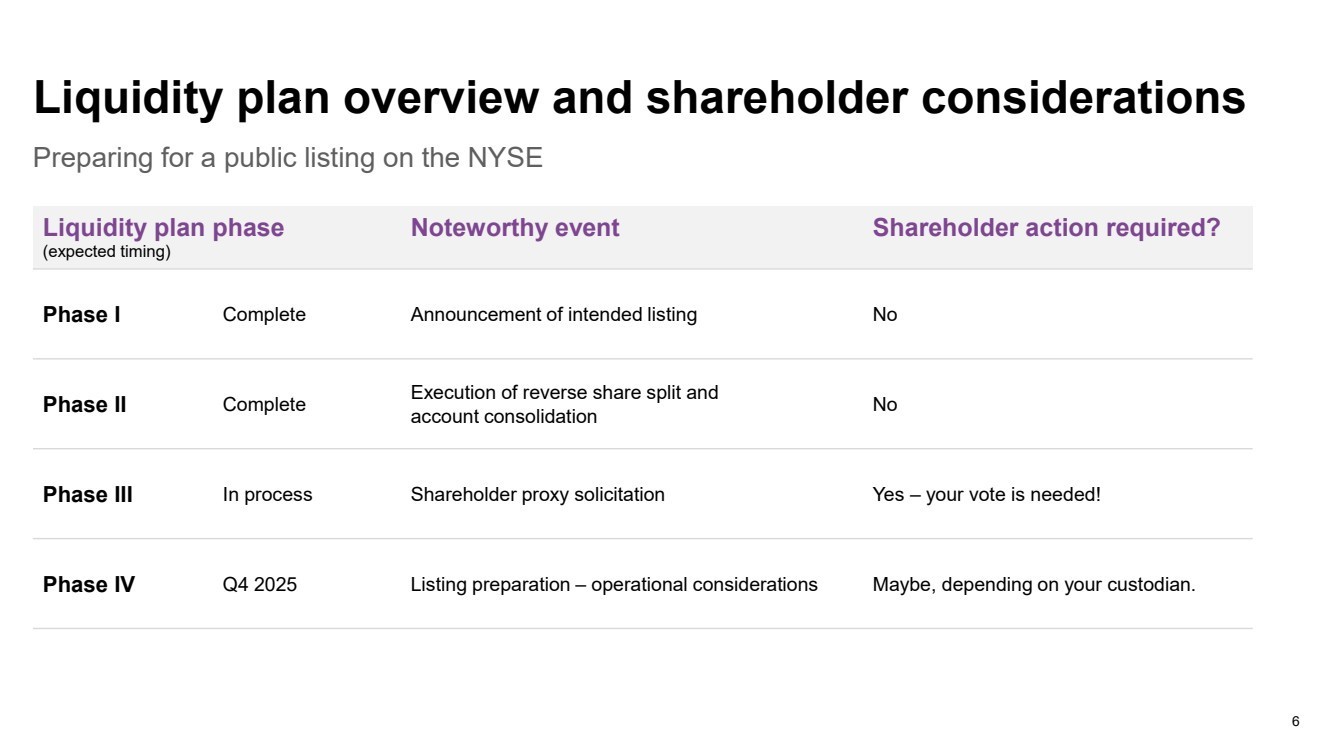Click the slide page number 6
Viewport: 1333px width, 749px height.
coord(1296,721)
